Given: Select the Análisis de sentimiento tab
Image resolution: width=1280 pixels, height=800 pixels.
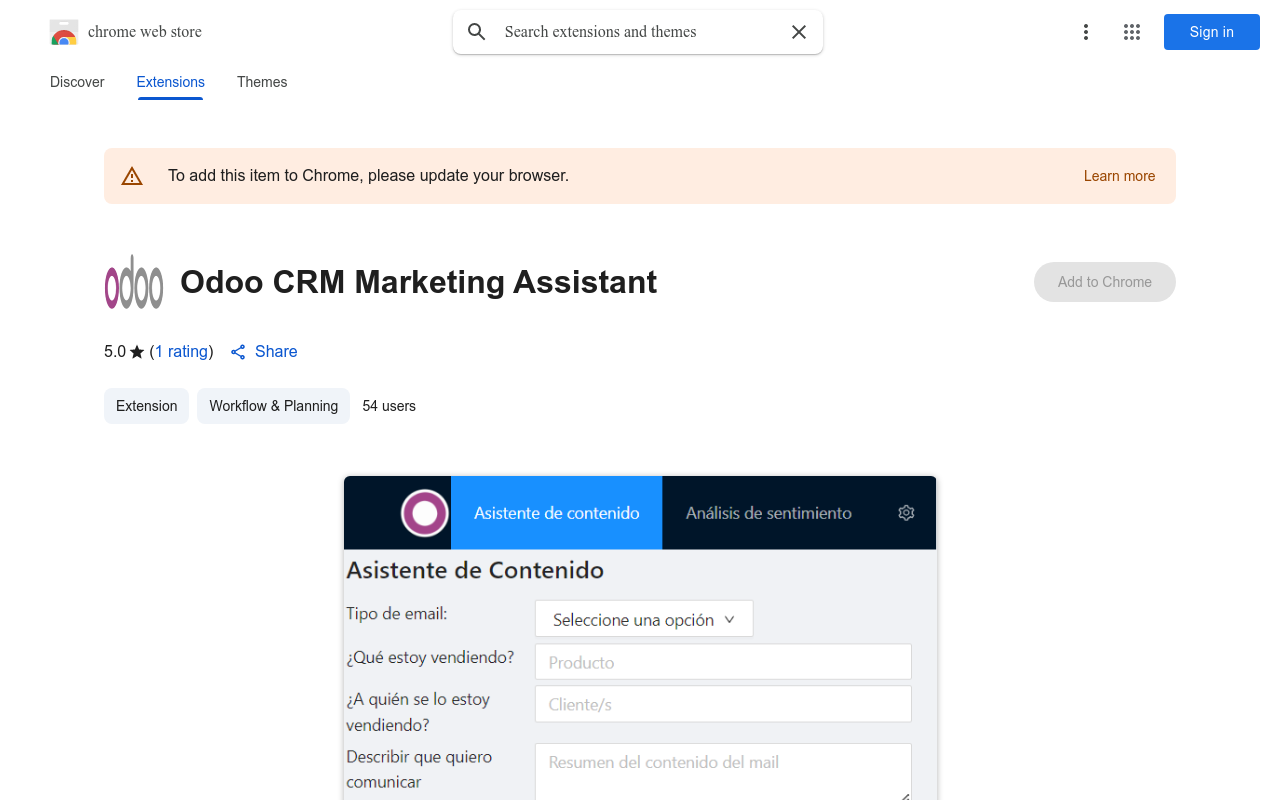Looking at the screenshot, I should coord(769,513).
